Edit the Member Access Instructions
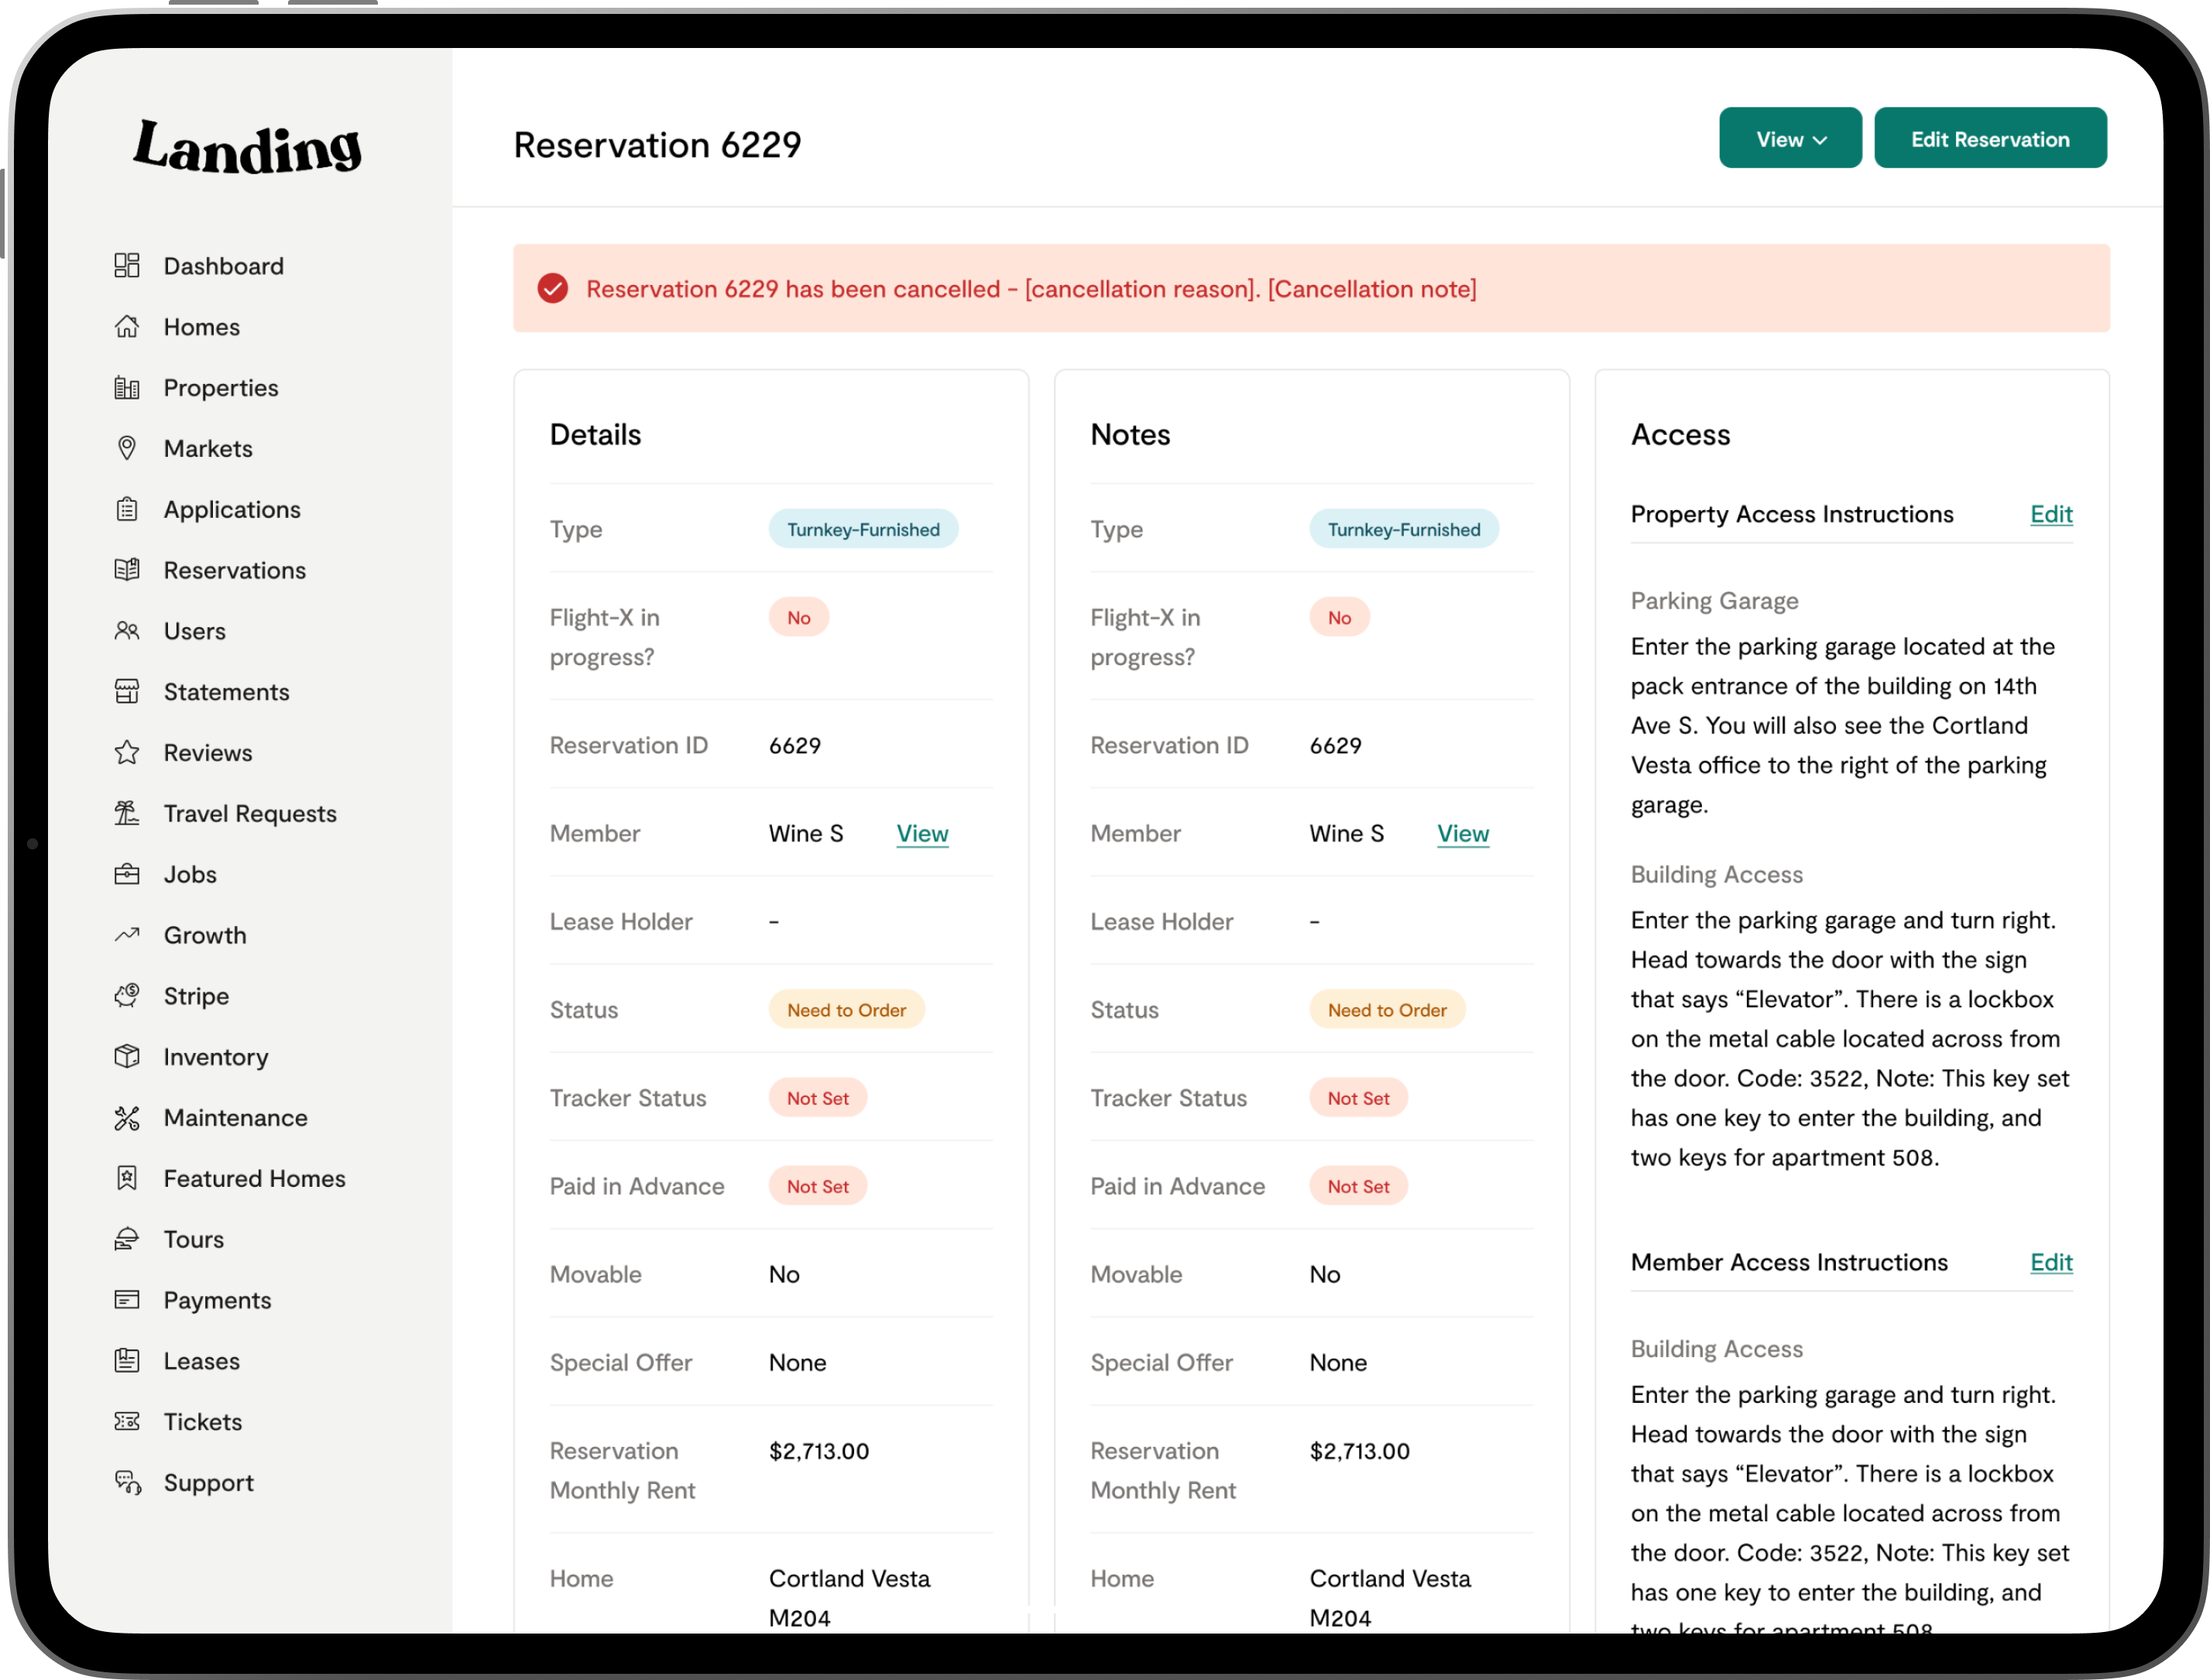2210x1680 pixels. [2051, 1262]
